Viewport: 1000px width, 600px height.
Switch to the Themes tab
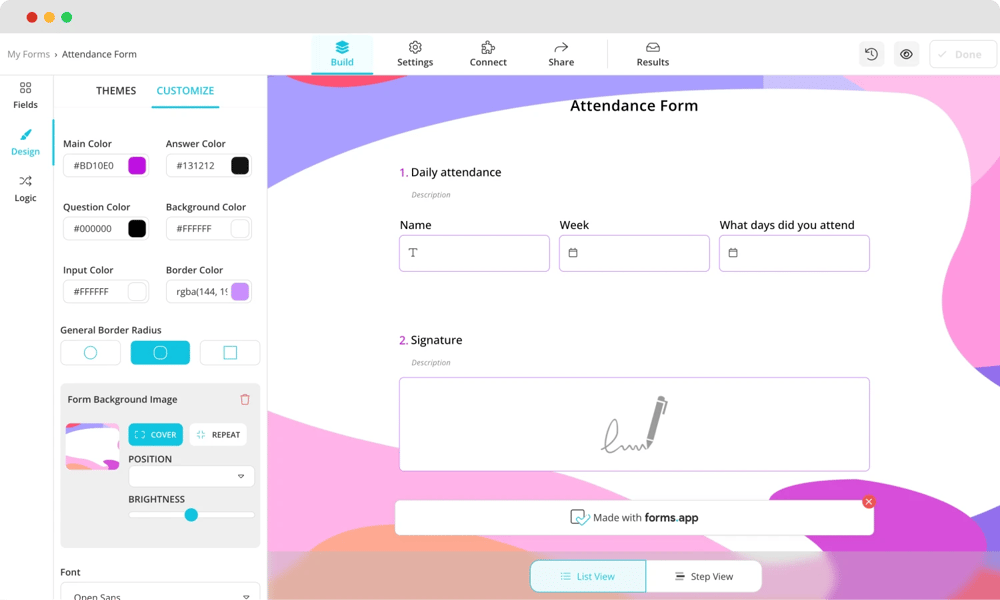pos(116,91)
